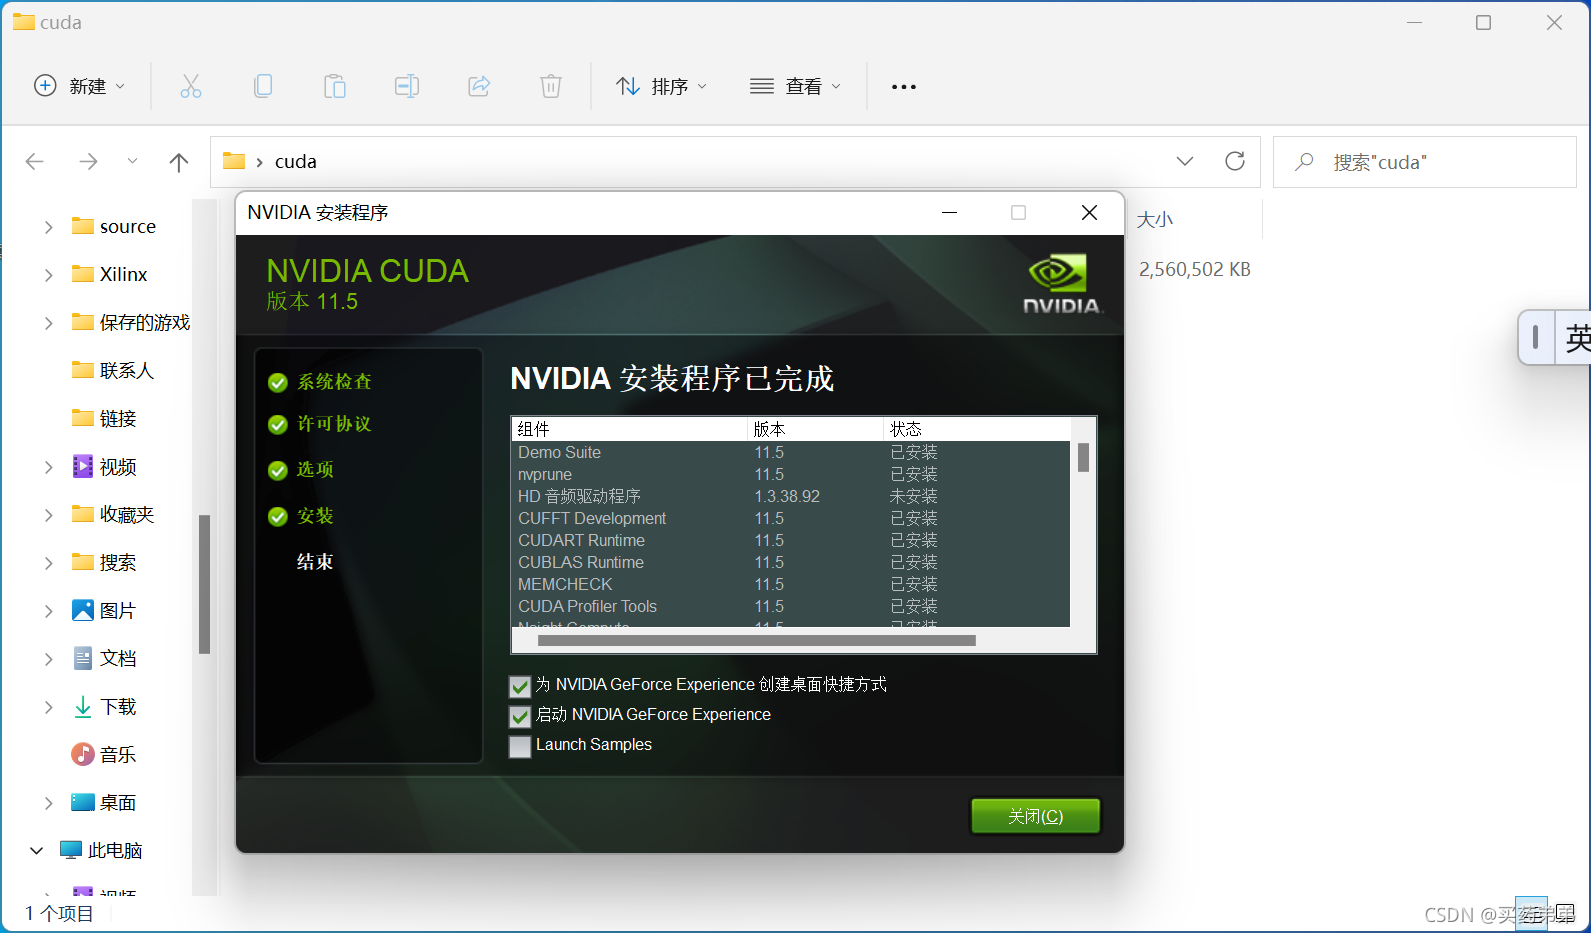Select the 下载 downloads icon in sidebar
The image size is (1591, 933).
(x=83, y=707)
